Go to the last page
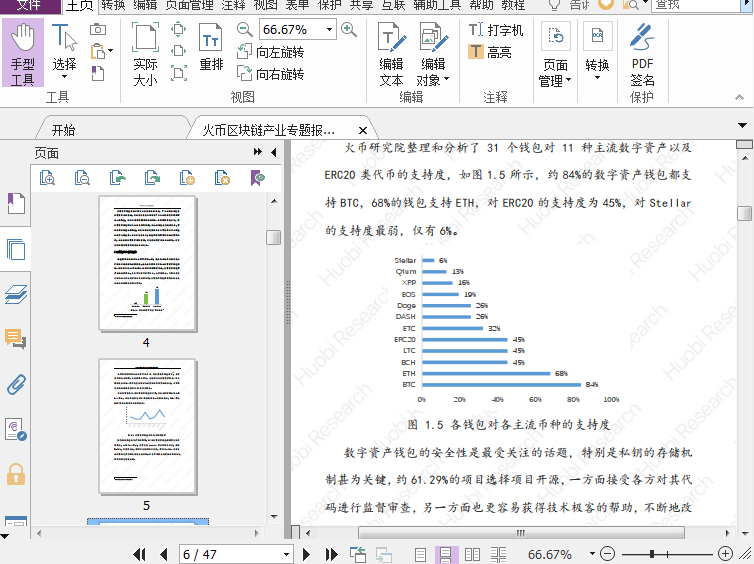 point(332,554)
